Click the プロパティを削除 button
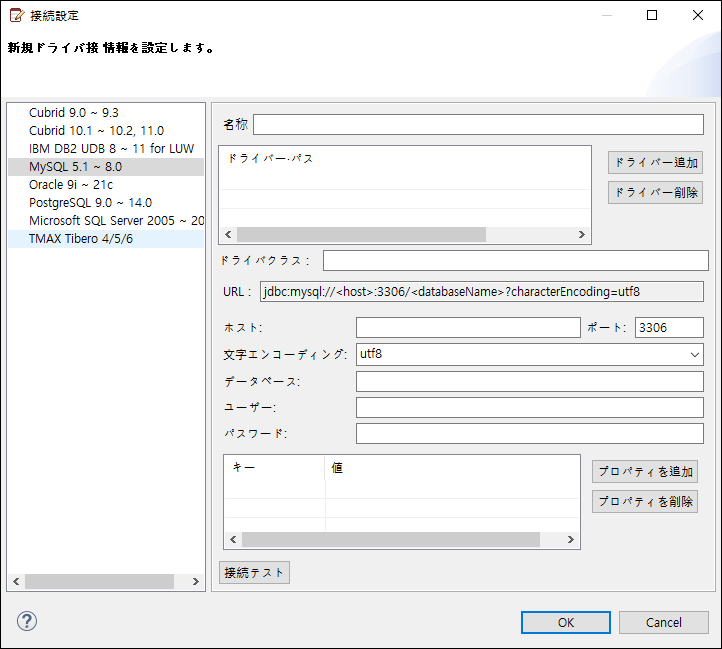 coord(645,502)
